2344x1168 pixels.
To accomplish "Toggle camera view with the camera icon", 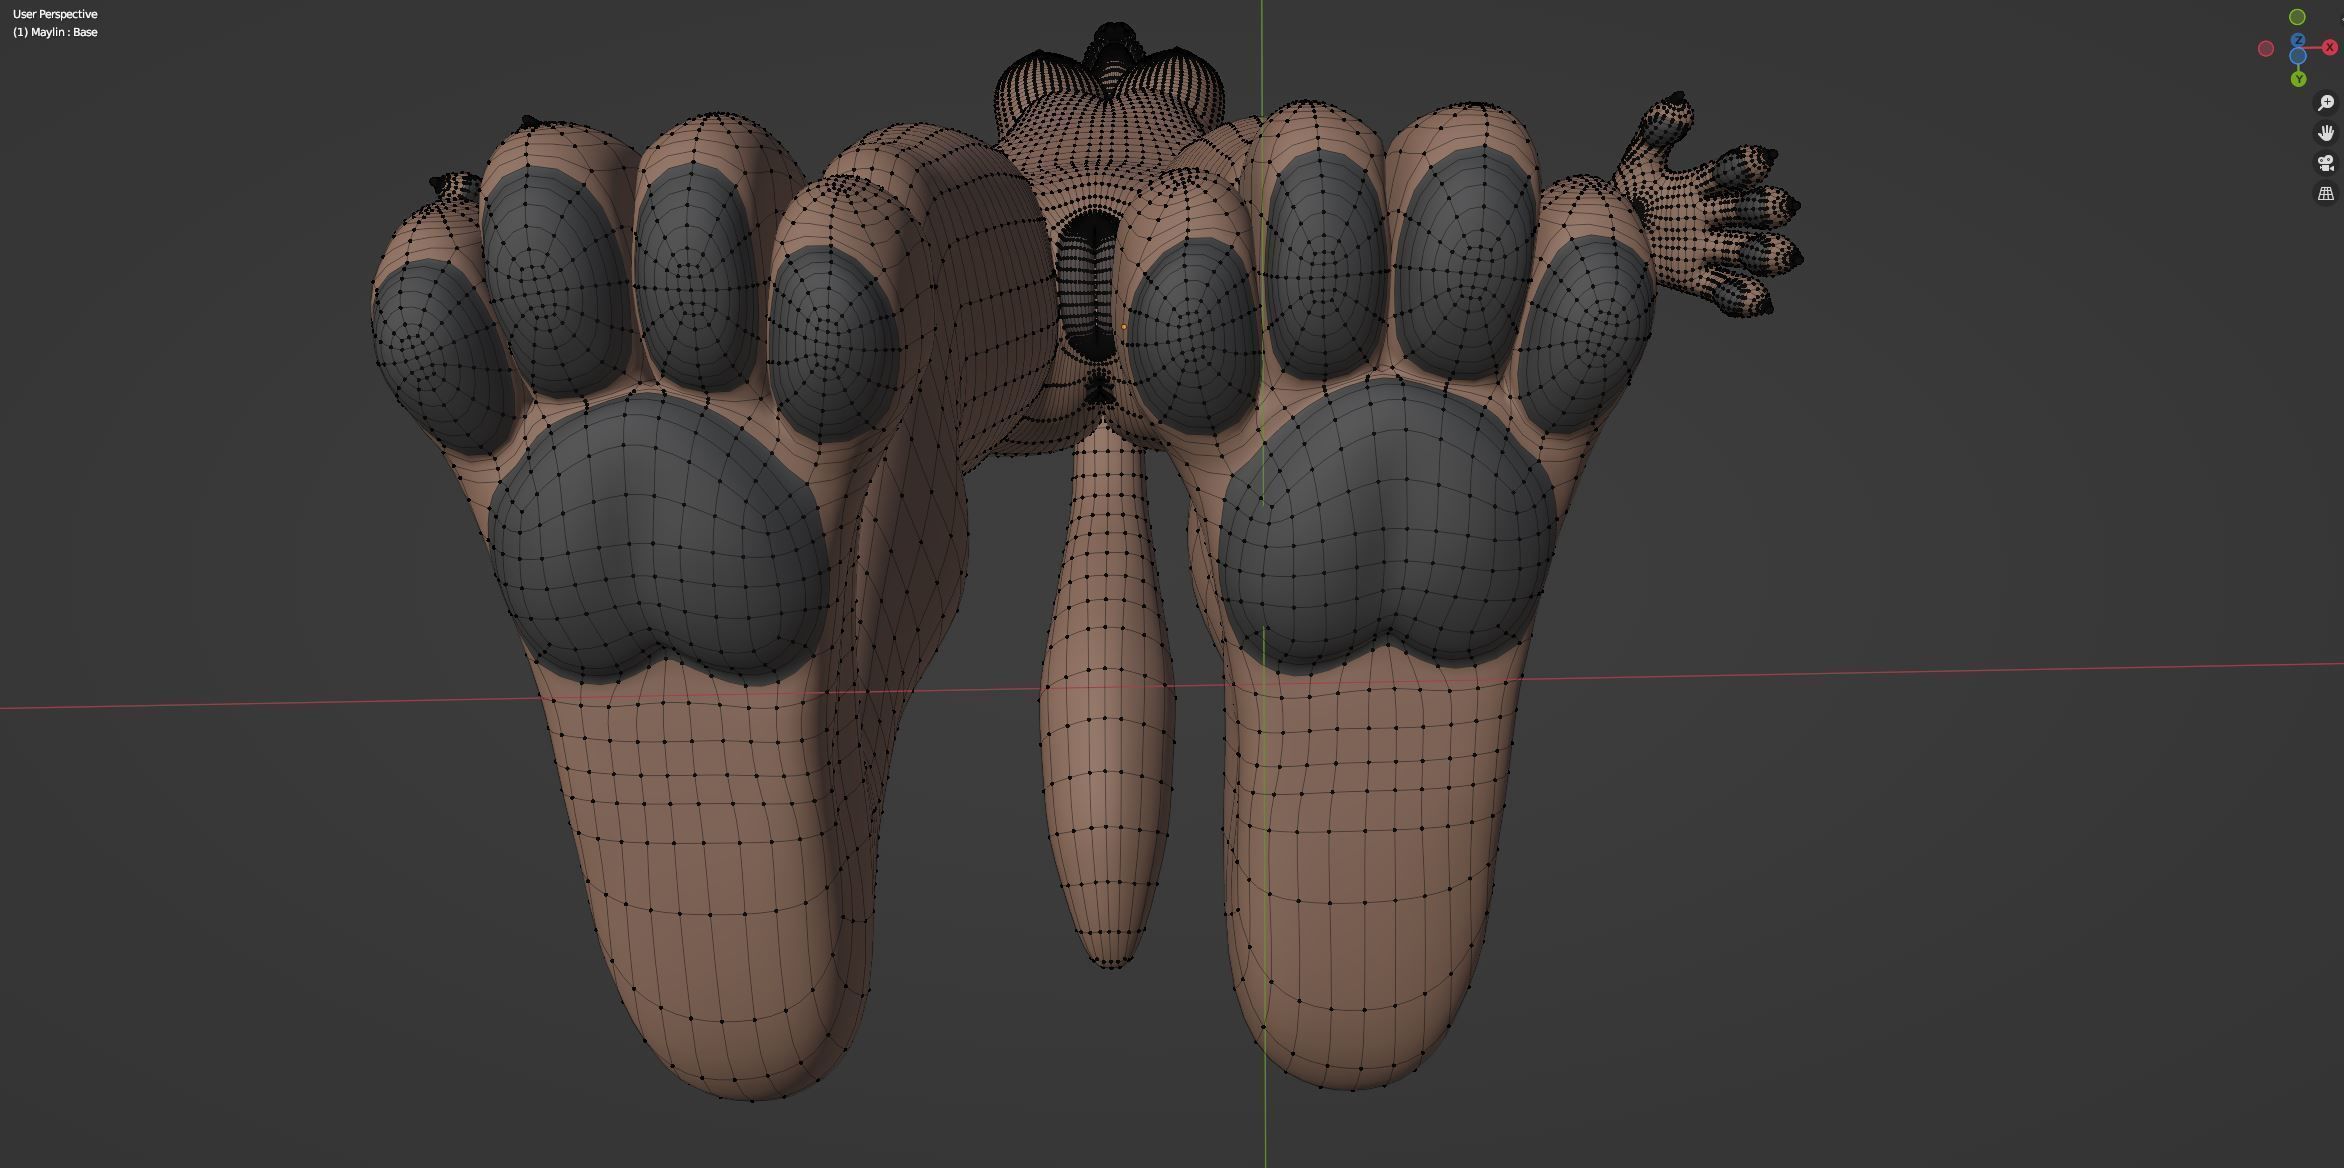I will [2326, 163].
